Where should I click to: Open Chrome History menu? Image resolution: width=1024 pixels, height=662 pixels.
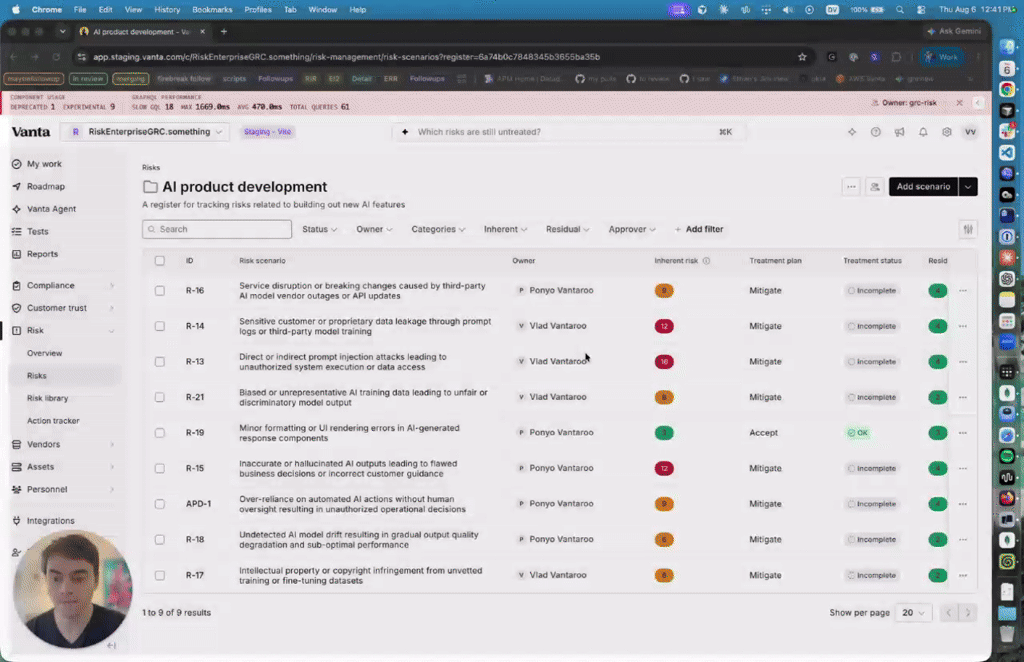click(x=167, y=10)
